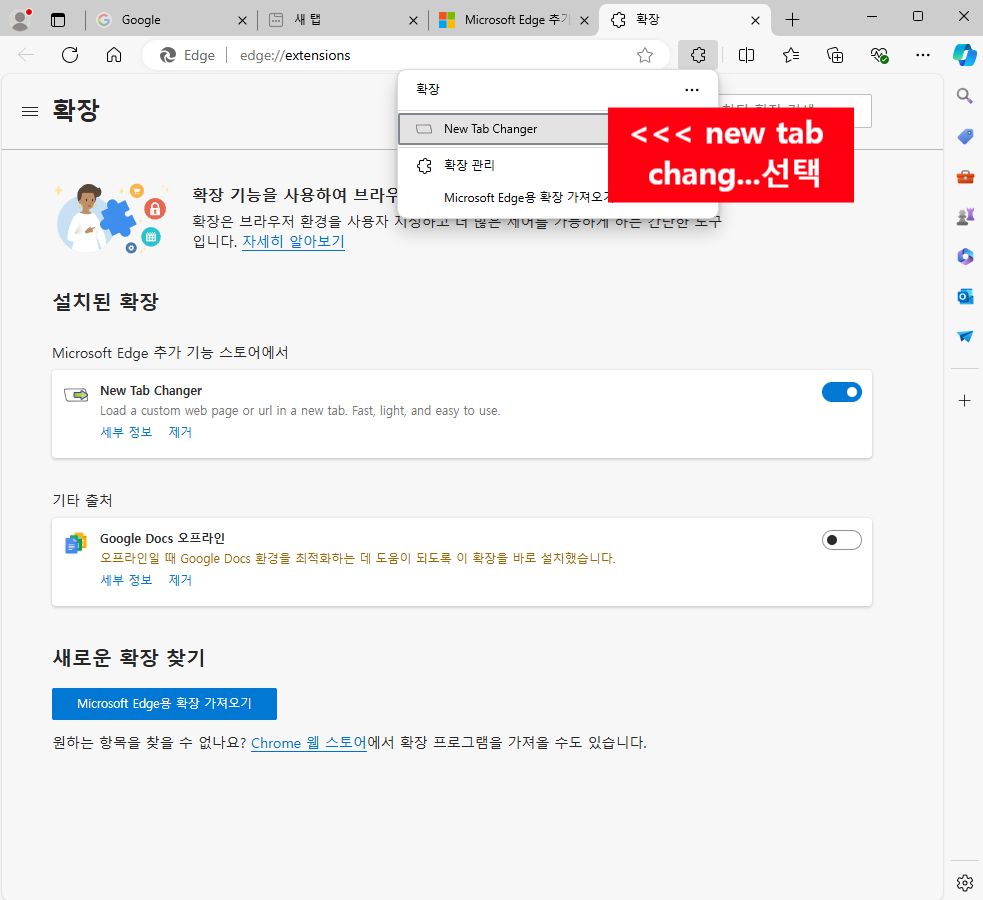
Task: Open Copilot sidebar
Action: (965, 55)
